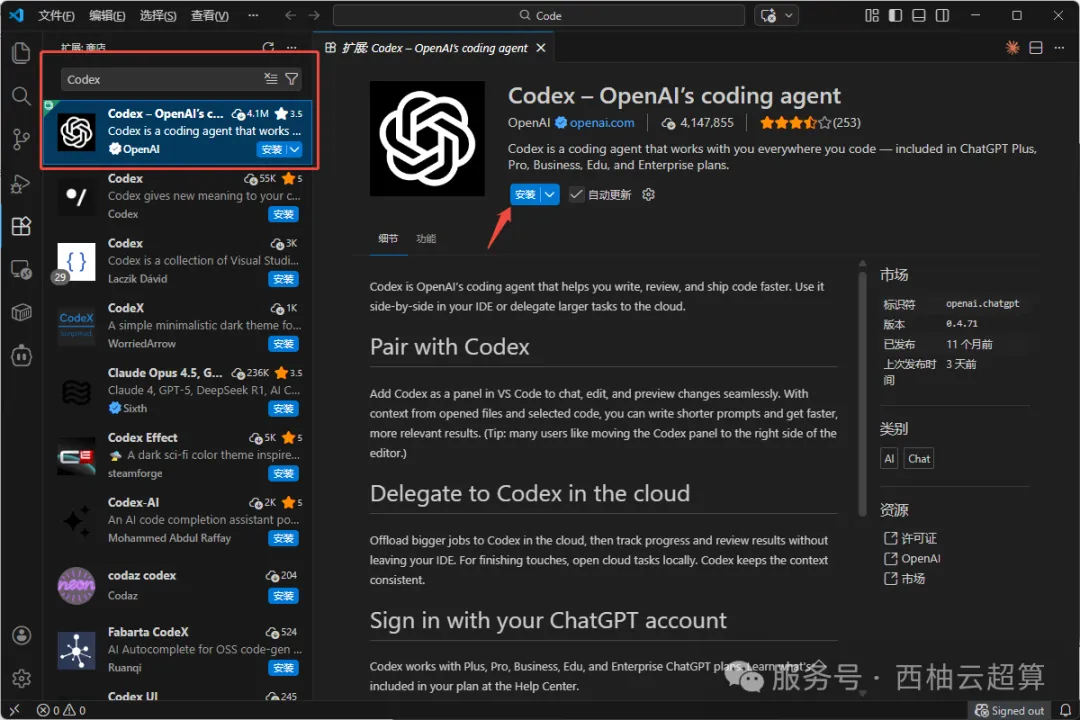Click the extension settings gear near auto update
Image resolution: width=1080 pixels, height=720 pixels.
click(648, 195)
